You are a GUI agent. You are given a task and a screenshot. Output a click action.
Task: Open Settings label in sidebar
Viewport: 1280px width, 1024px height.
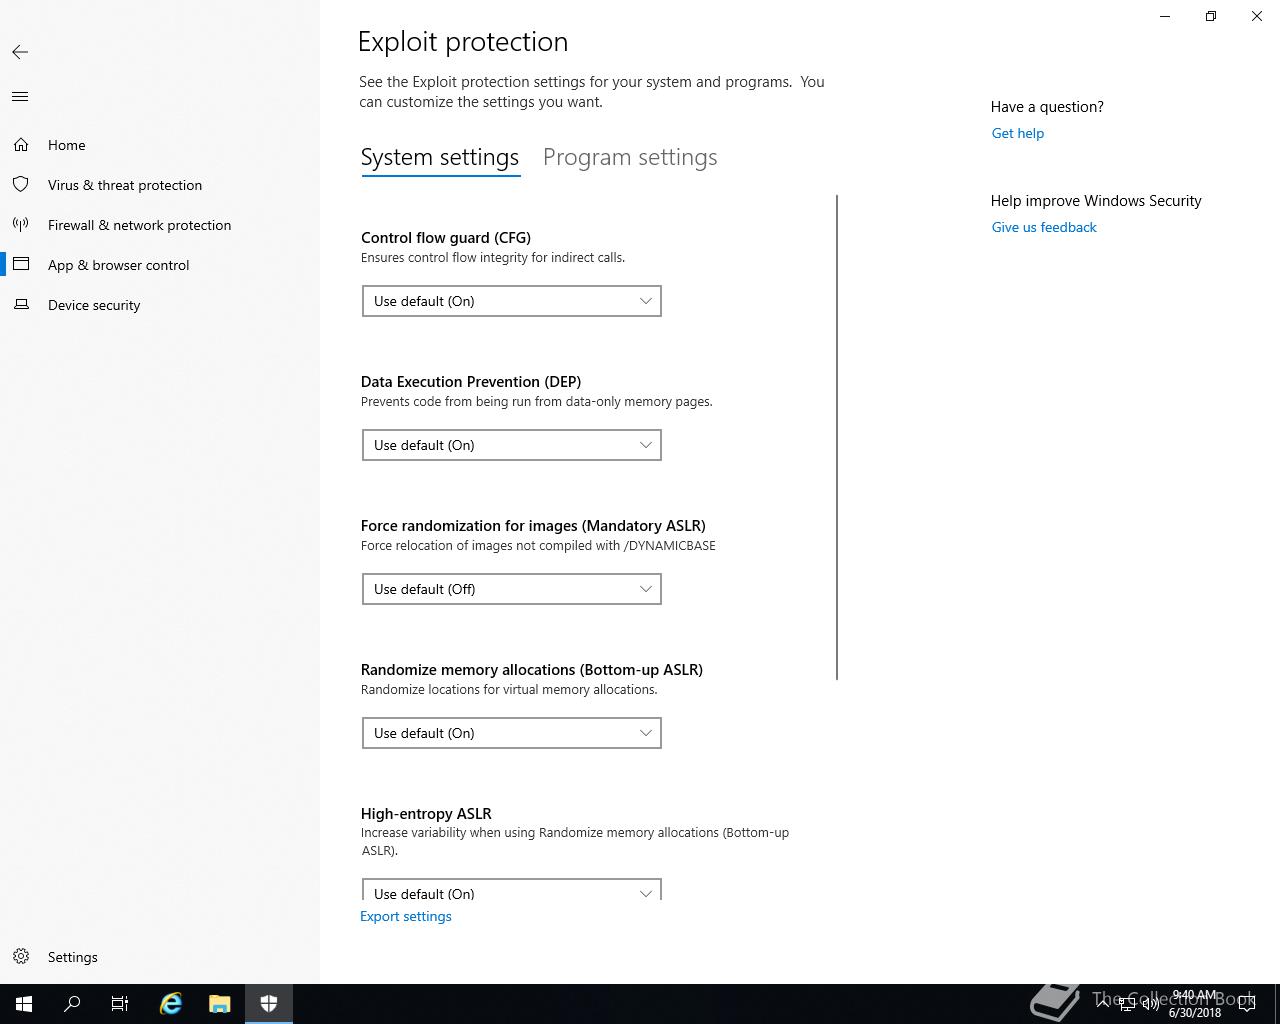73,957
